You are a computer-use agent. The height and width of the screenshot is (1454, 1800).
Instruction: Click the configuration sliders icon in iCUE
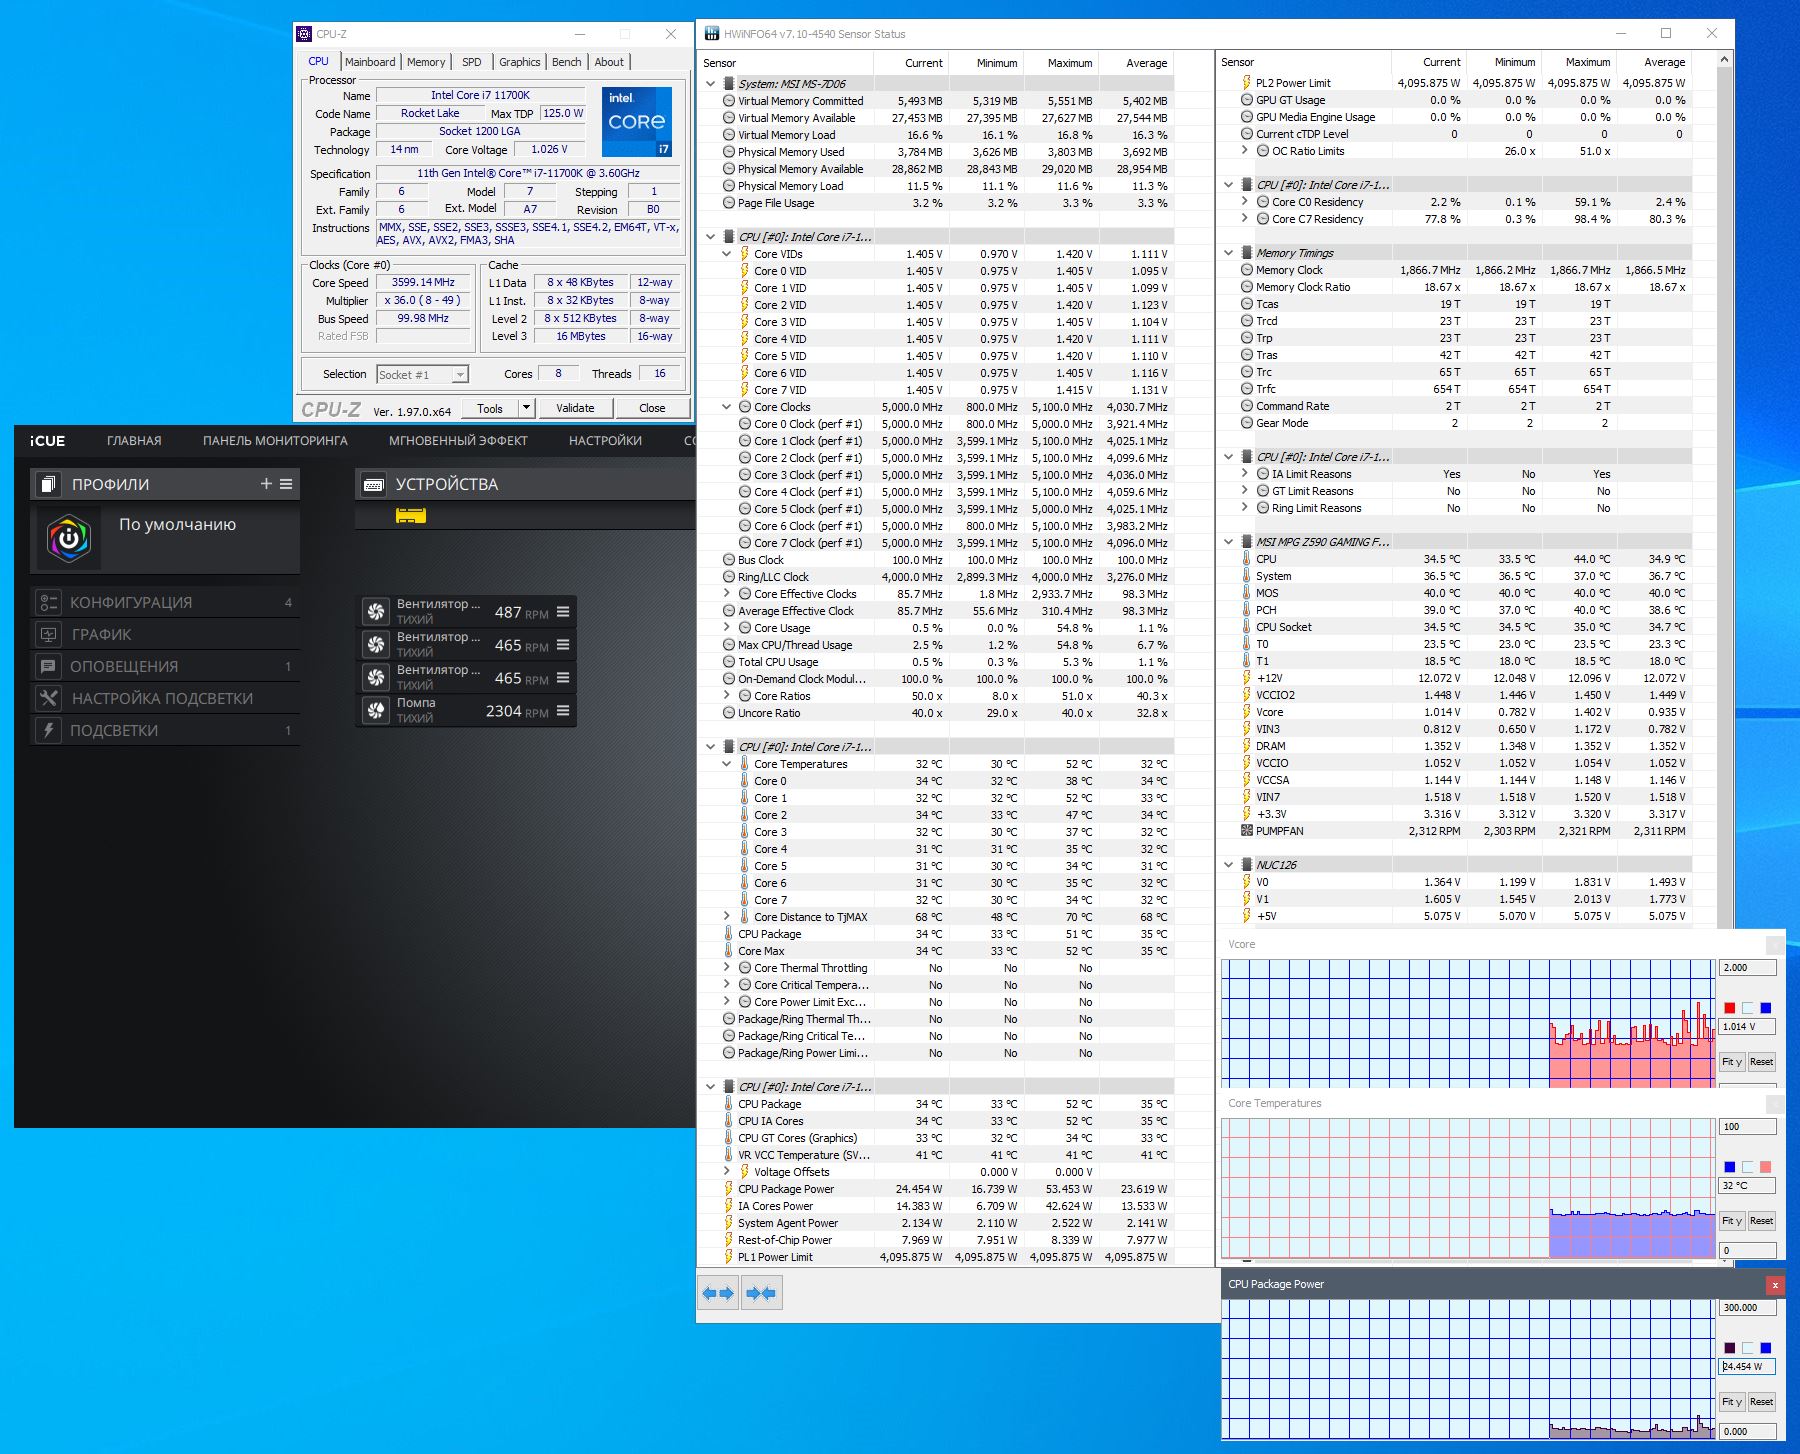[x=49, y=602]
